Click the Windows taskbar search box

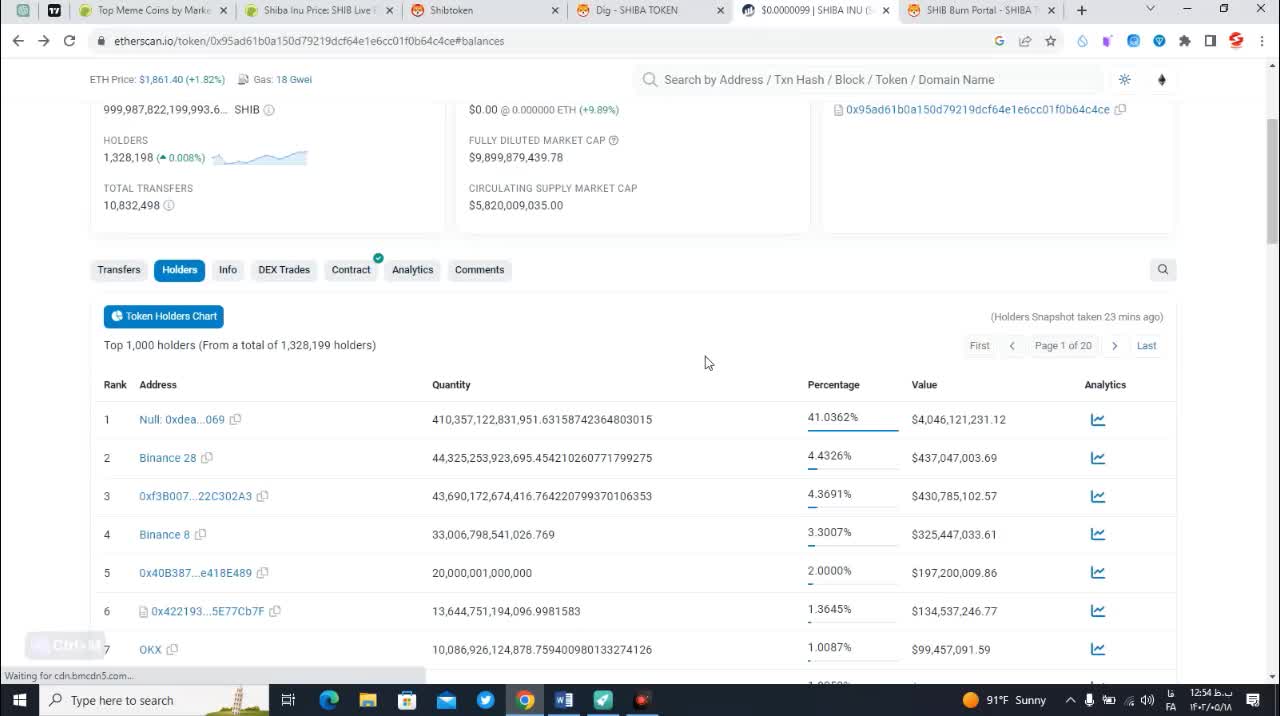(154, 700)
